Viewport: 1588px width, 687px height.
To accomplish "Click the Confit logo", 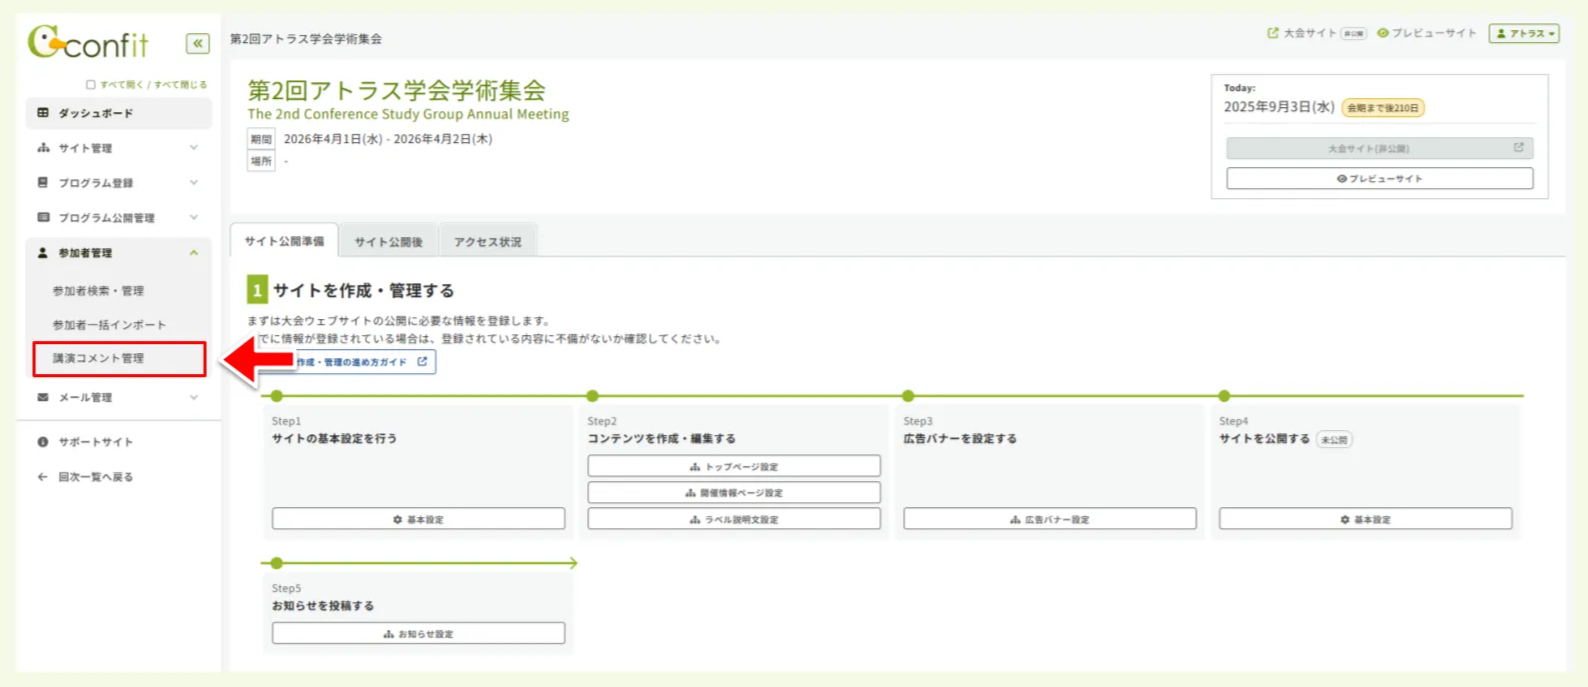I will pos(88,42).
